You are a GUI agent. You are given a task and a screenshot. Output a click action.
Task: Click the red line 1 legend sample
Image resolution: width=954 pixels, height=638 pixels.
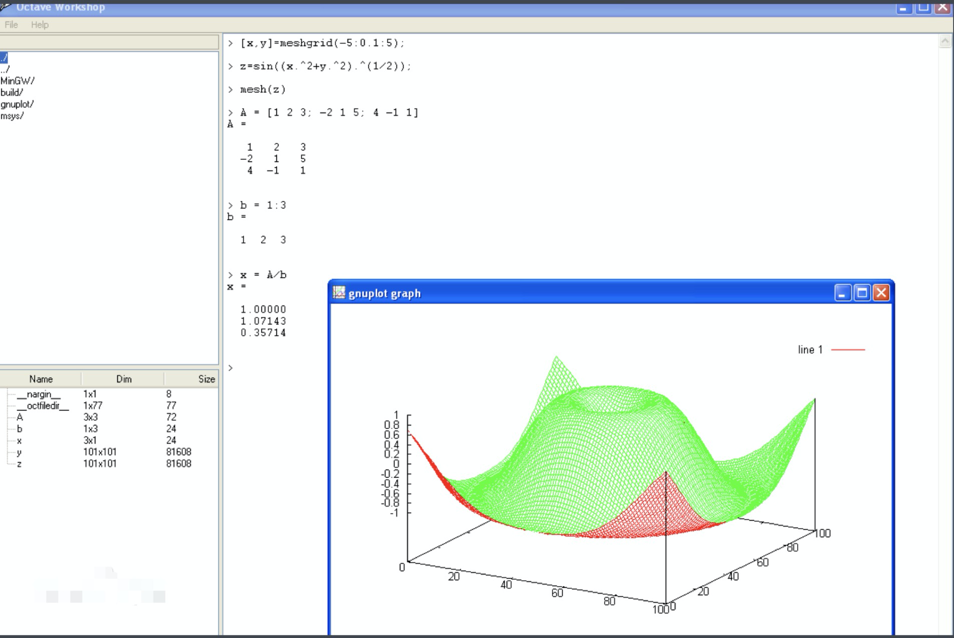(x=848, y=350)
